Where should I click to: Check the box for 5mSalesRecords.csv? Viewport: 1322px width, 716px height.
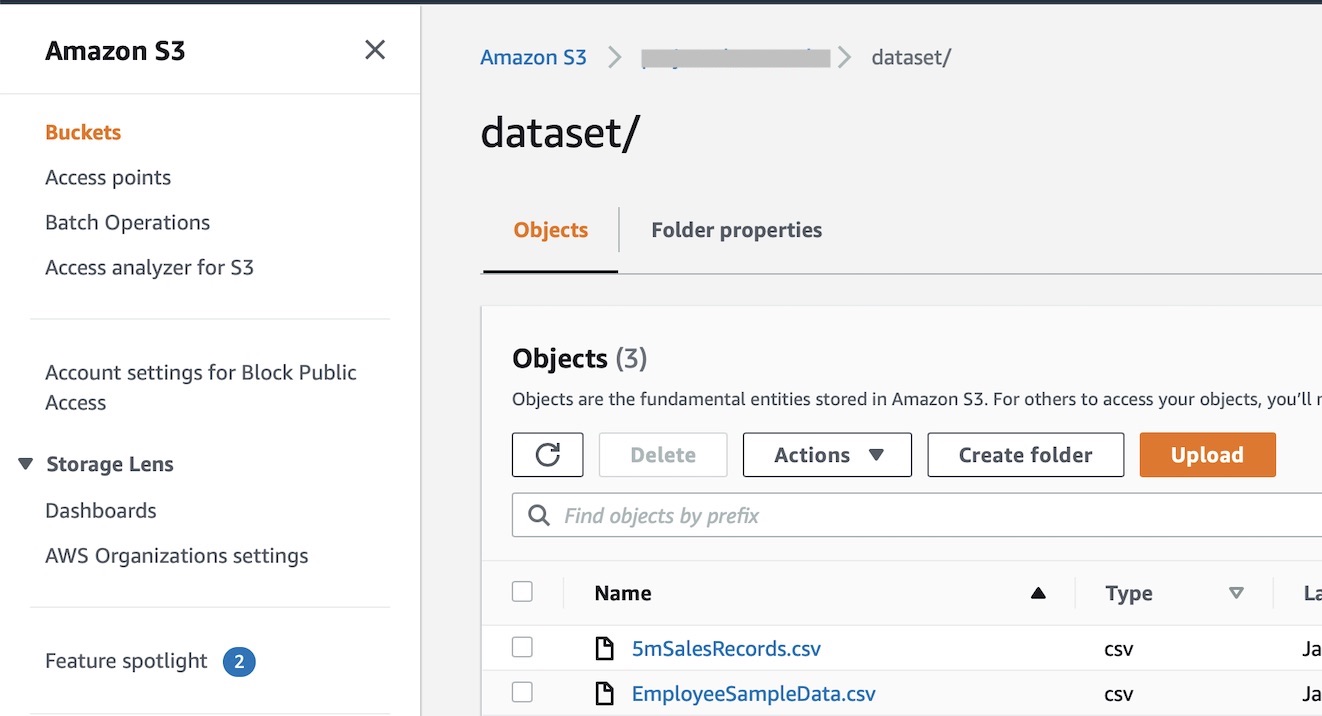point(522,648)
